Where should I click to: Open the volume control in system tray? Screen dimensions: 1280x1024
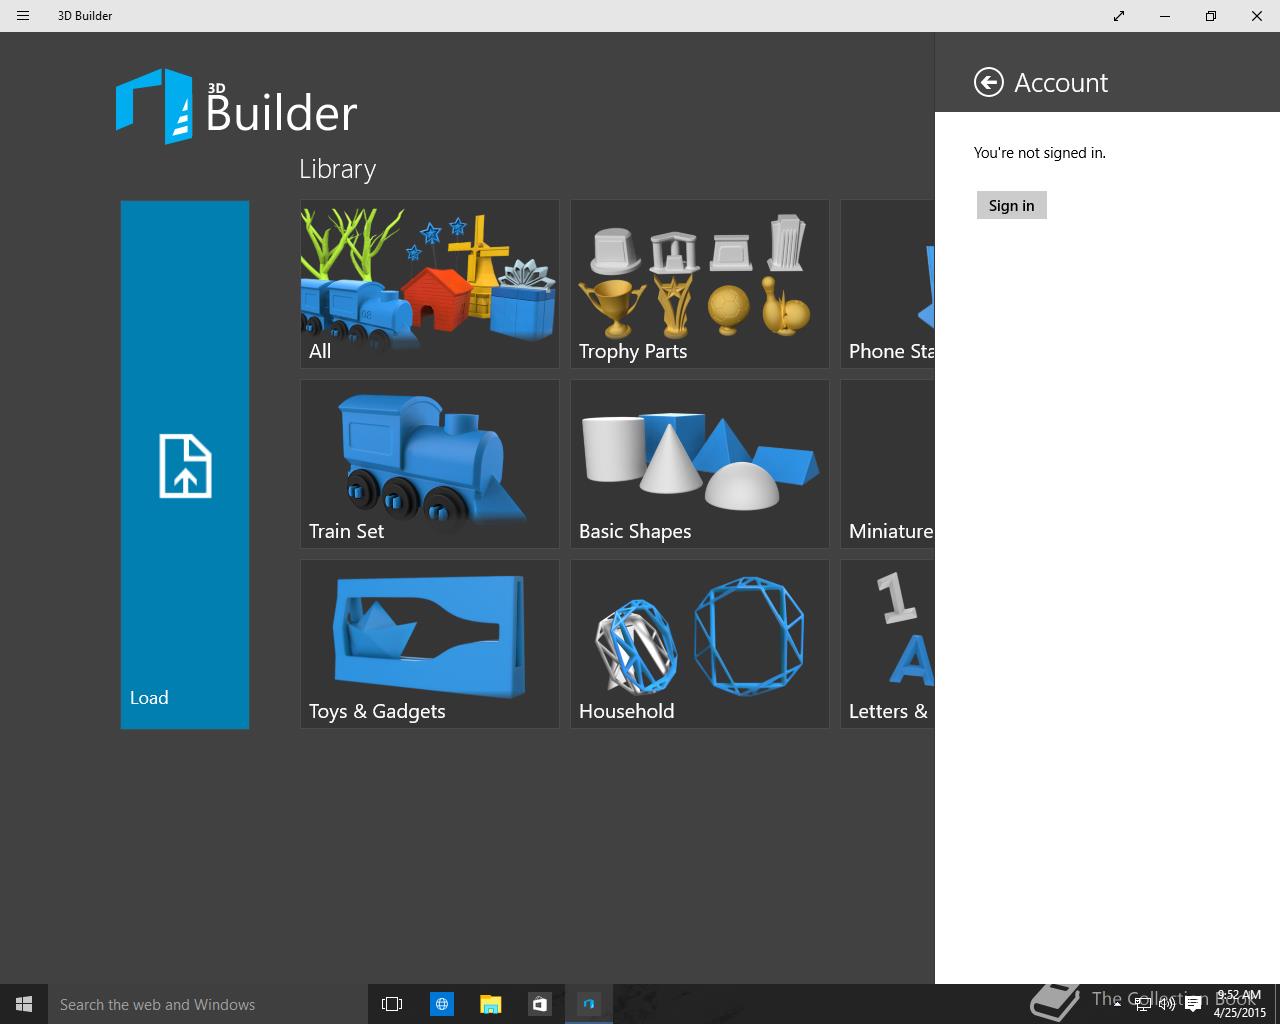pos(1167,1004)
